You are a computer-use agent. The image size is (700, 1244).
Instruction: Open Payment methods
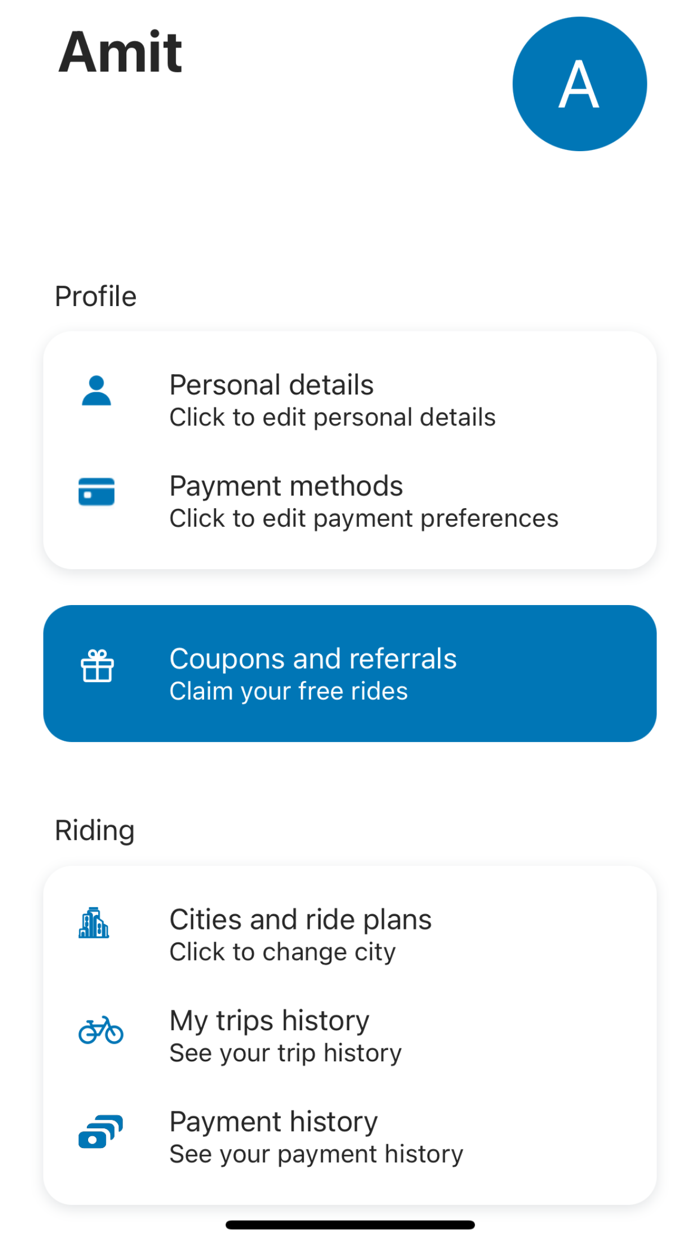pos(286,486)
